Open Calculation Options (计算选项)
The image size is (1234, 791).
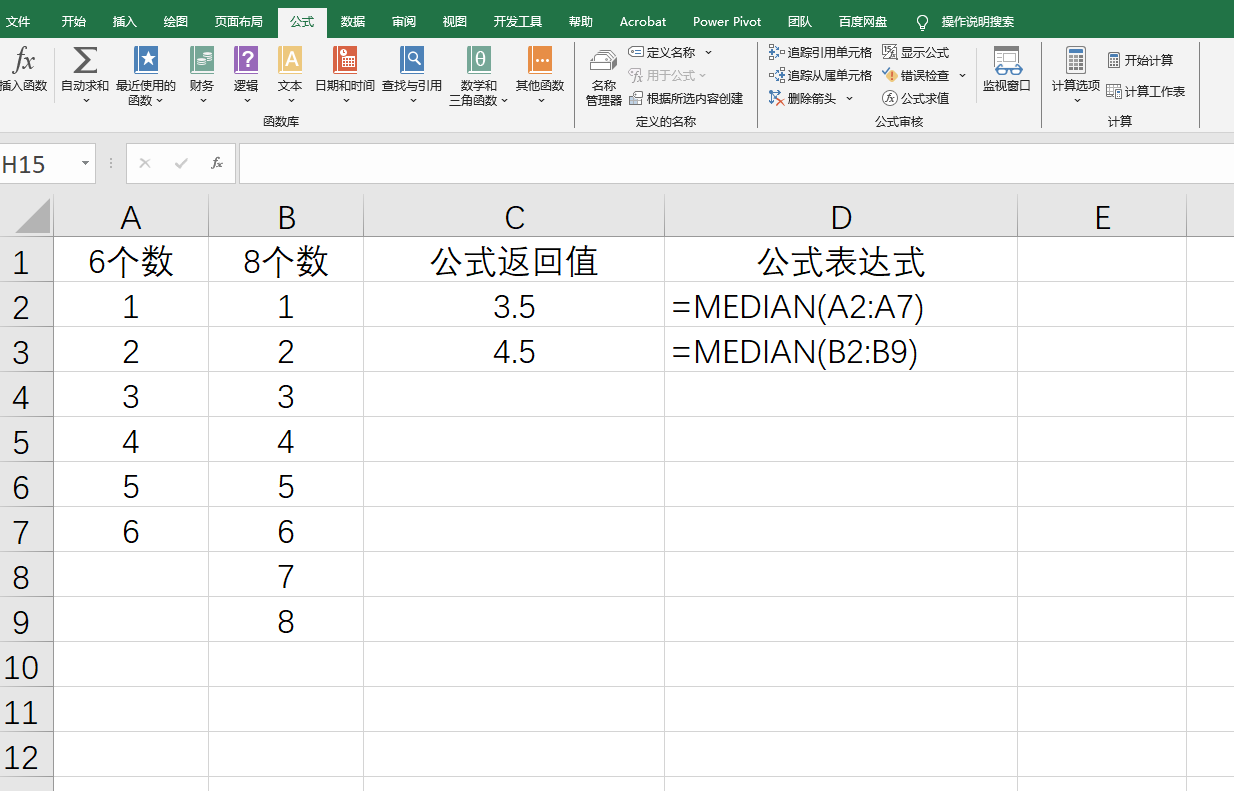(1076, 75)
